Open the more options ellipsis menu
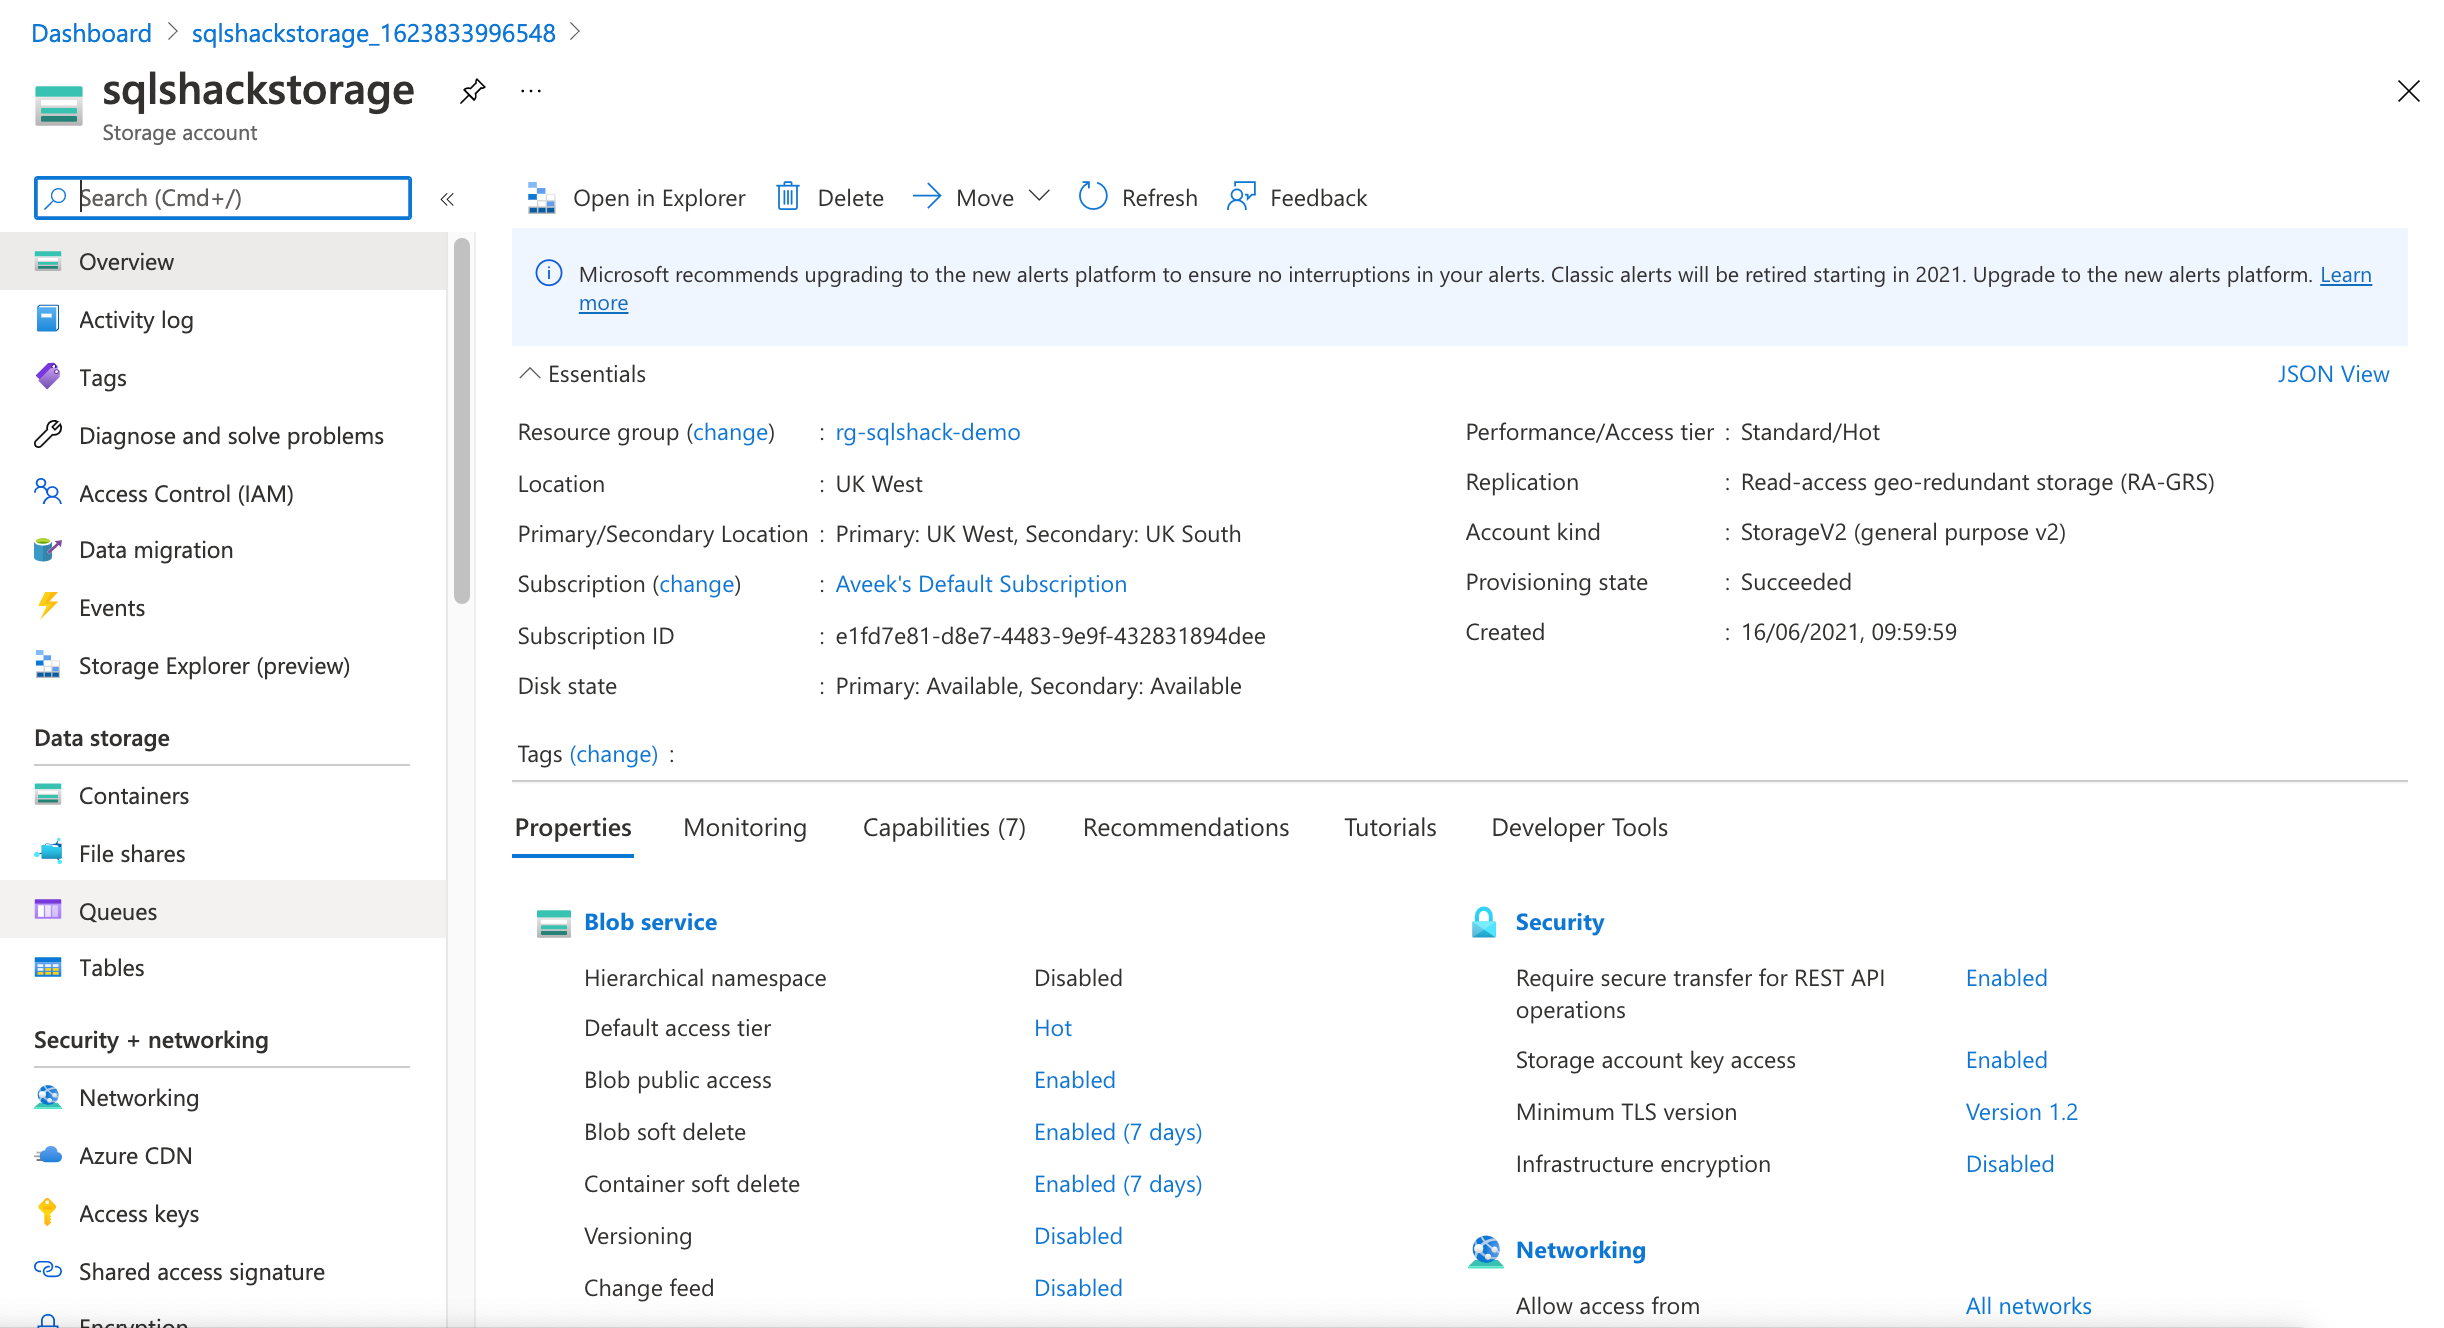The height and width of the screenshot is (1328, 2444). point(530,92)
